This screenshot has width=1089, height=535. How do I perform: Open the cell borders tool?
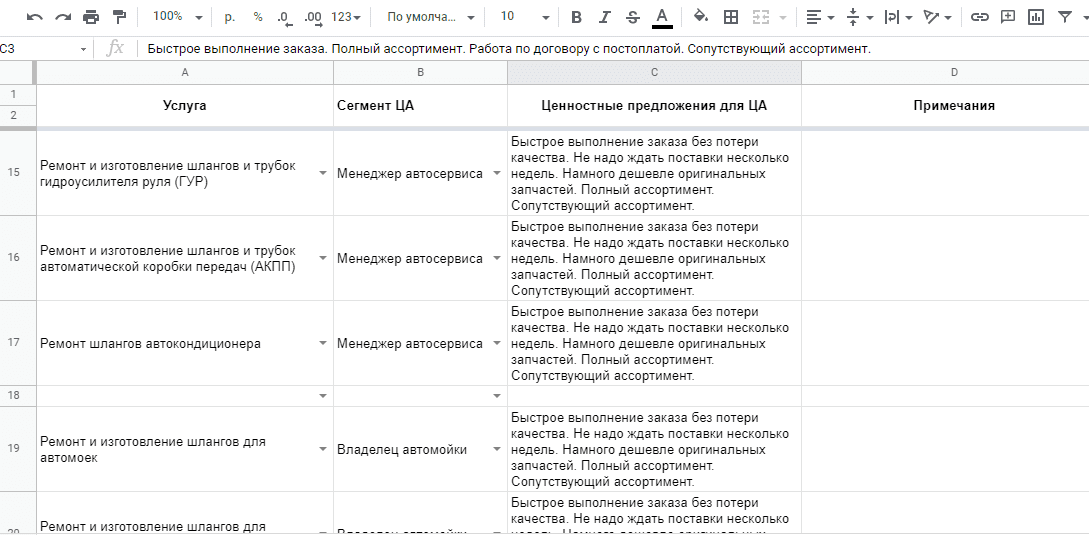pyautogui.click(x=731, y=17)
